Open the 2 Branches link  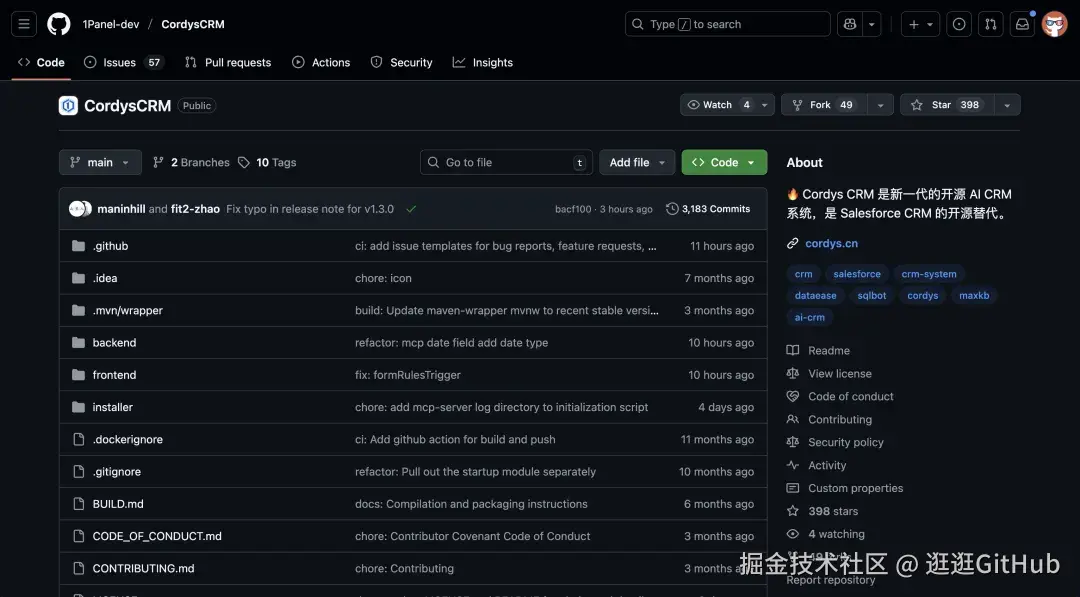[191, 163]
